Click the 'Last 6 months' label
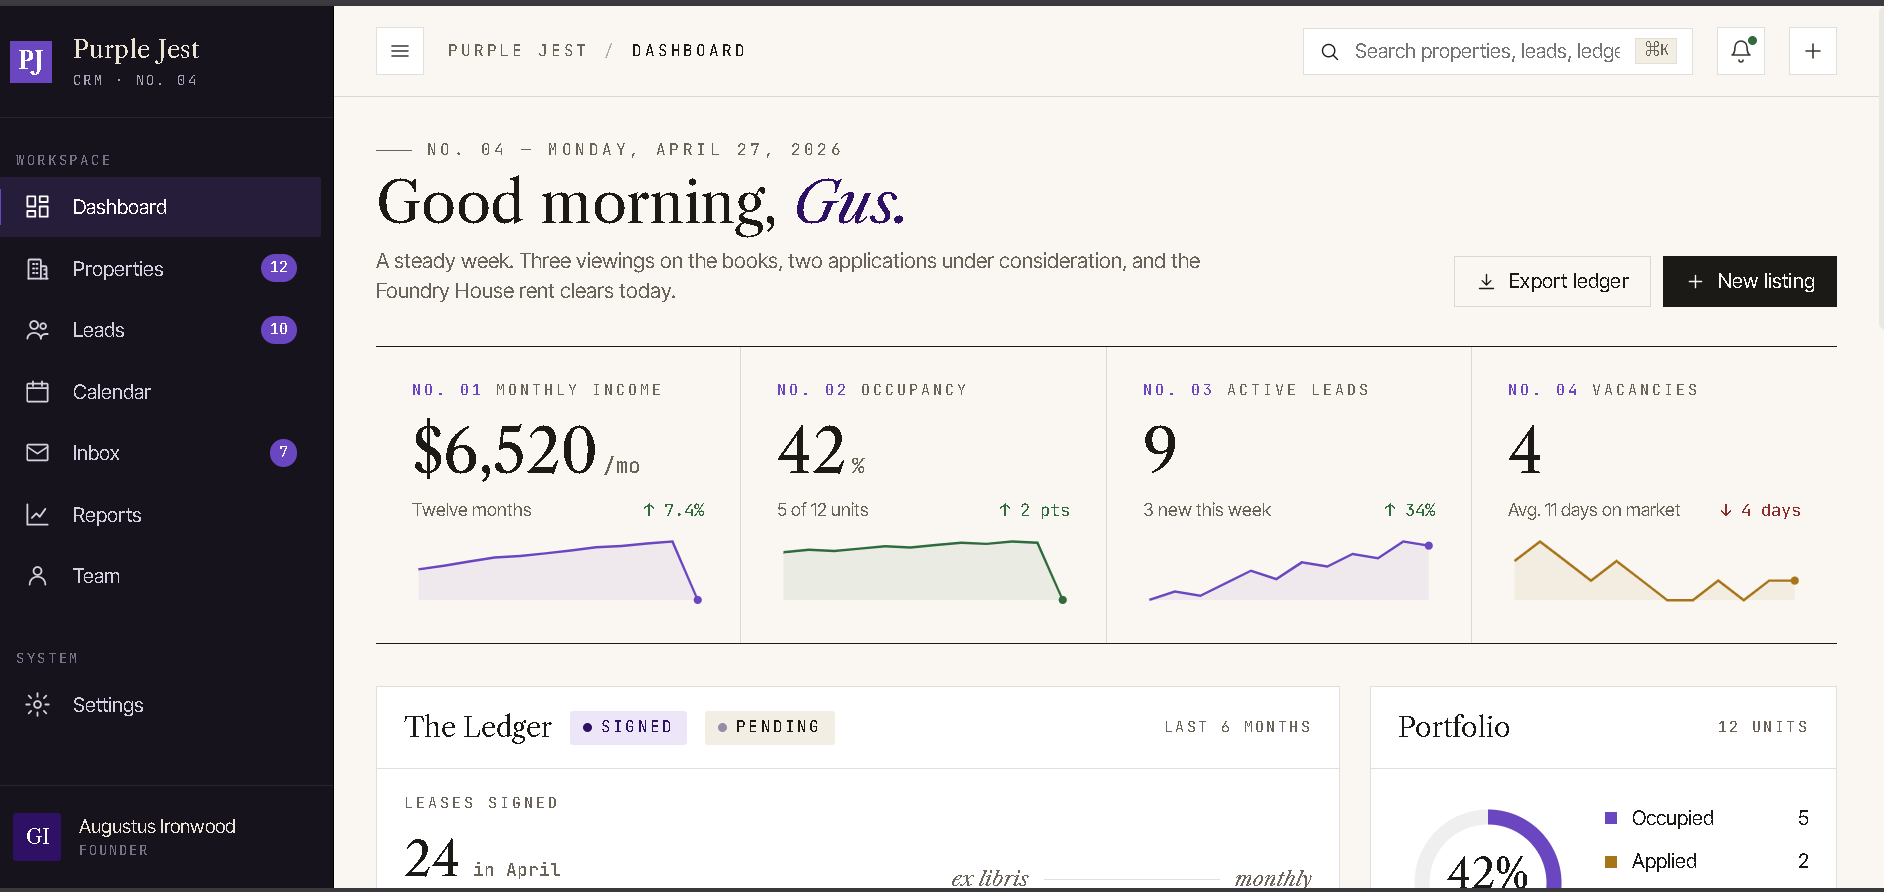 pyautogui.click(x=1237, y=727)
